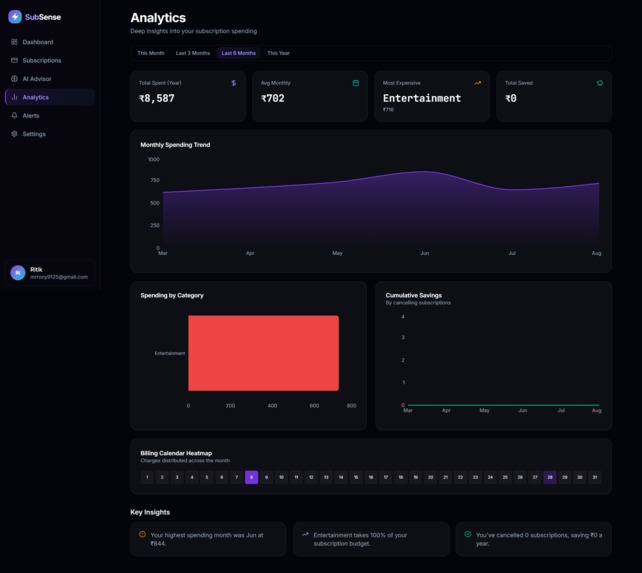642x573 pixels.
Task: Click the Entertainment takes 100% insight card
Action: click(371, 539)
